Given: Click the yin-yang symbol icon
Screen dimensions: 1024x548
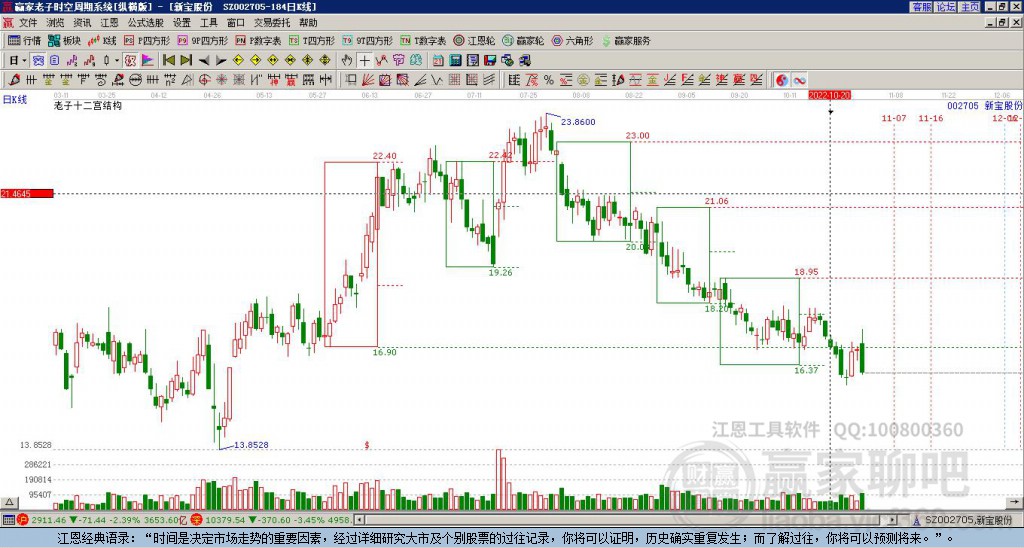Looking at the screenshot, I should [782, 80].
